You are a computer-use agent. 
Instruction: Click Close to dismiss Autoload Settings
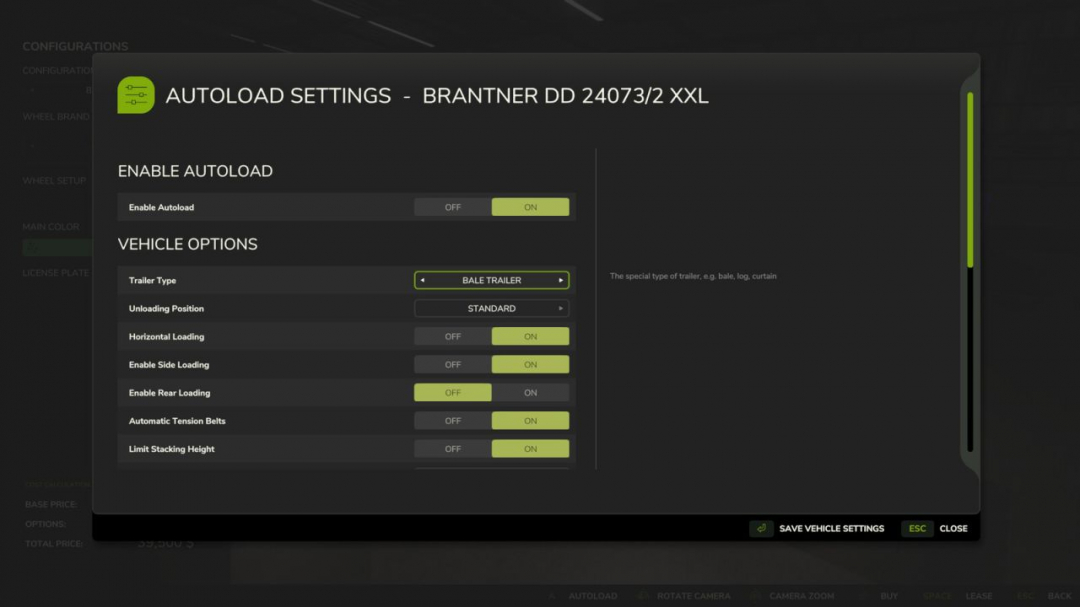[953, 528]
